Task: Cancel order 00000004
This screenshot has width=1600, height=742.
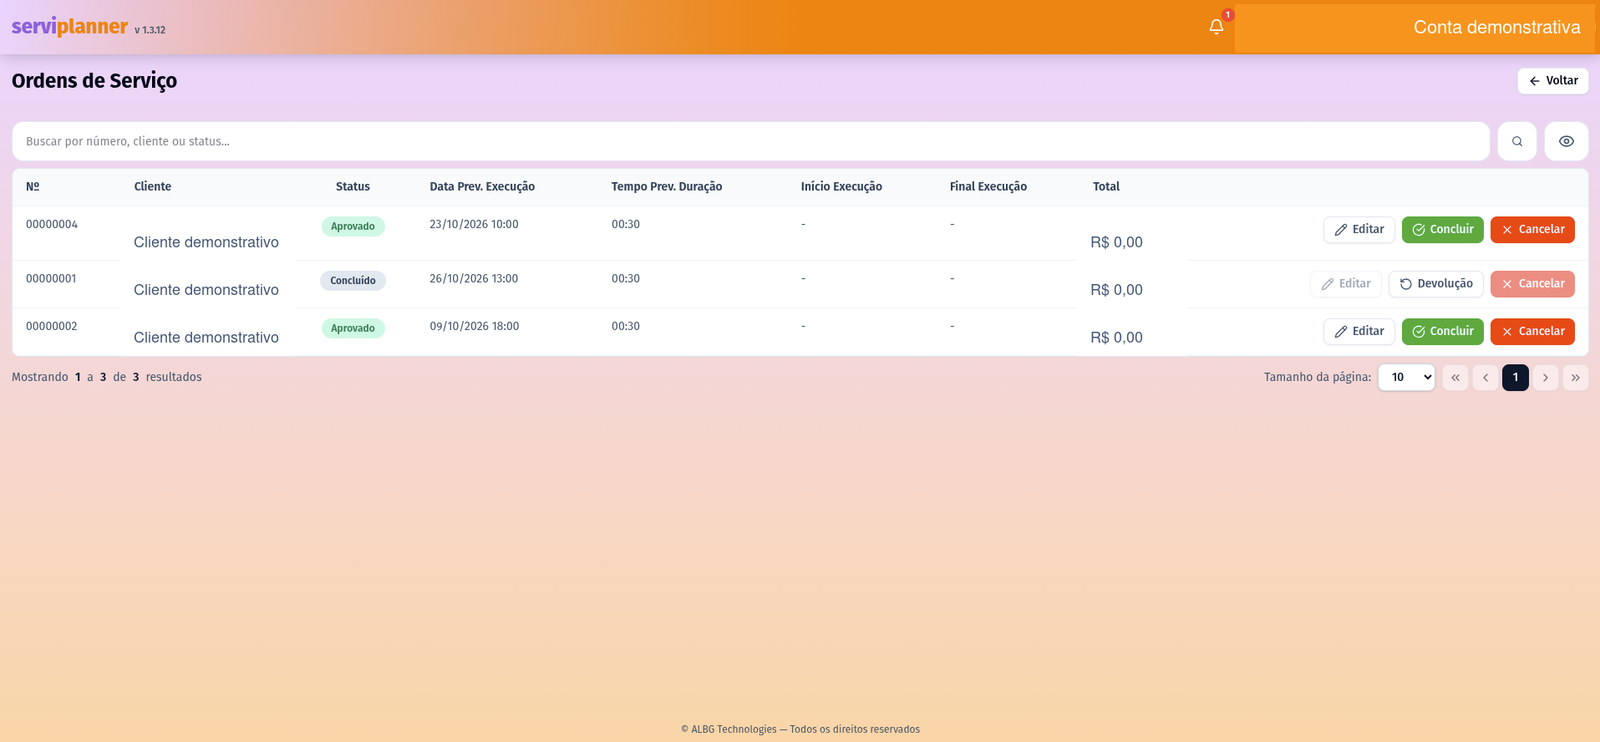Action: tap(1532, 230)
